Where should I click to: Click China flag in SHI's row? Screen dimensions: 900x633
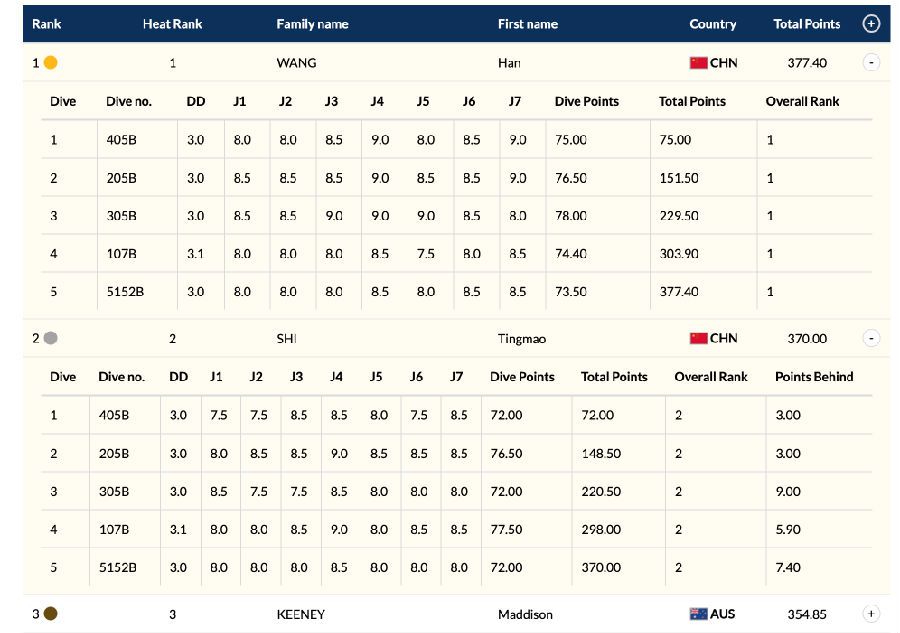[698, 338]
